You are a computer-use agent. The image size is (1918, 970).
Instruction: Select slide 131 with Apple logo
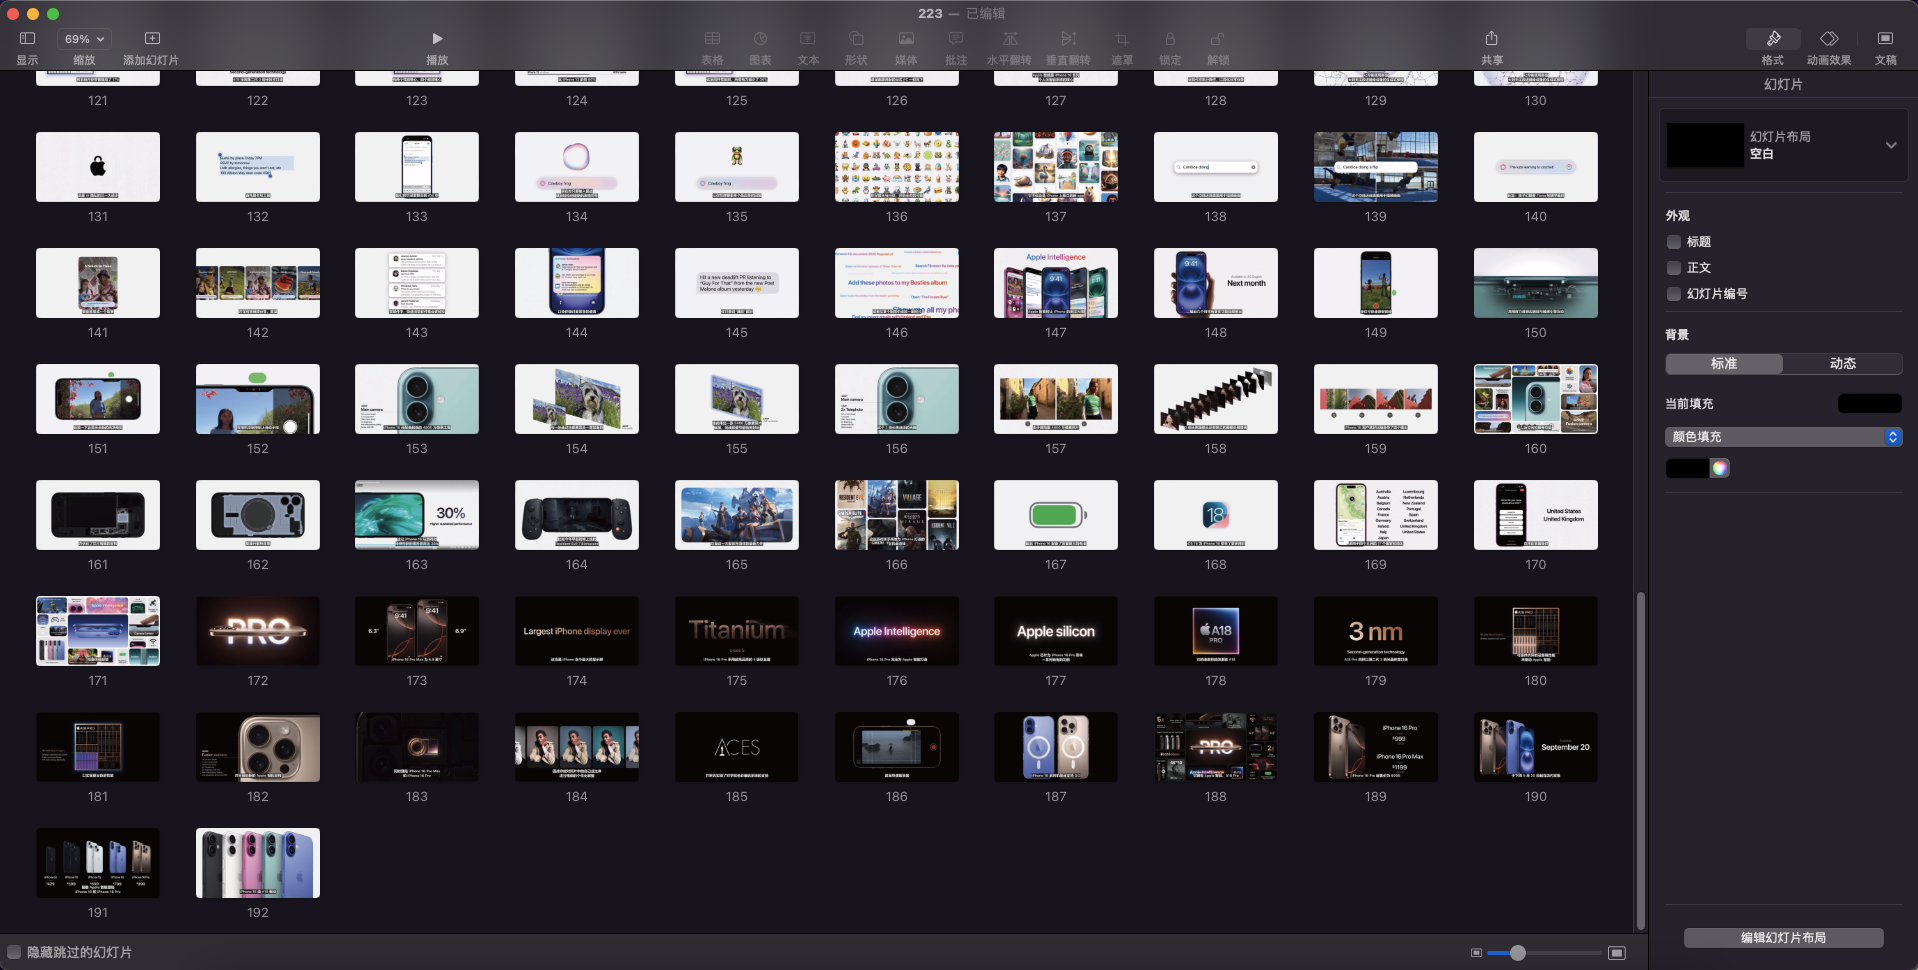98,167
